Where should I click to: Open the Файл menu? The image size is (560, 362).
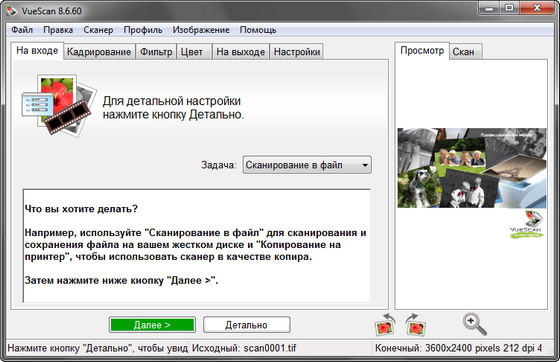[x=22, y=30]
